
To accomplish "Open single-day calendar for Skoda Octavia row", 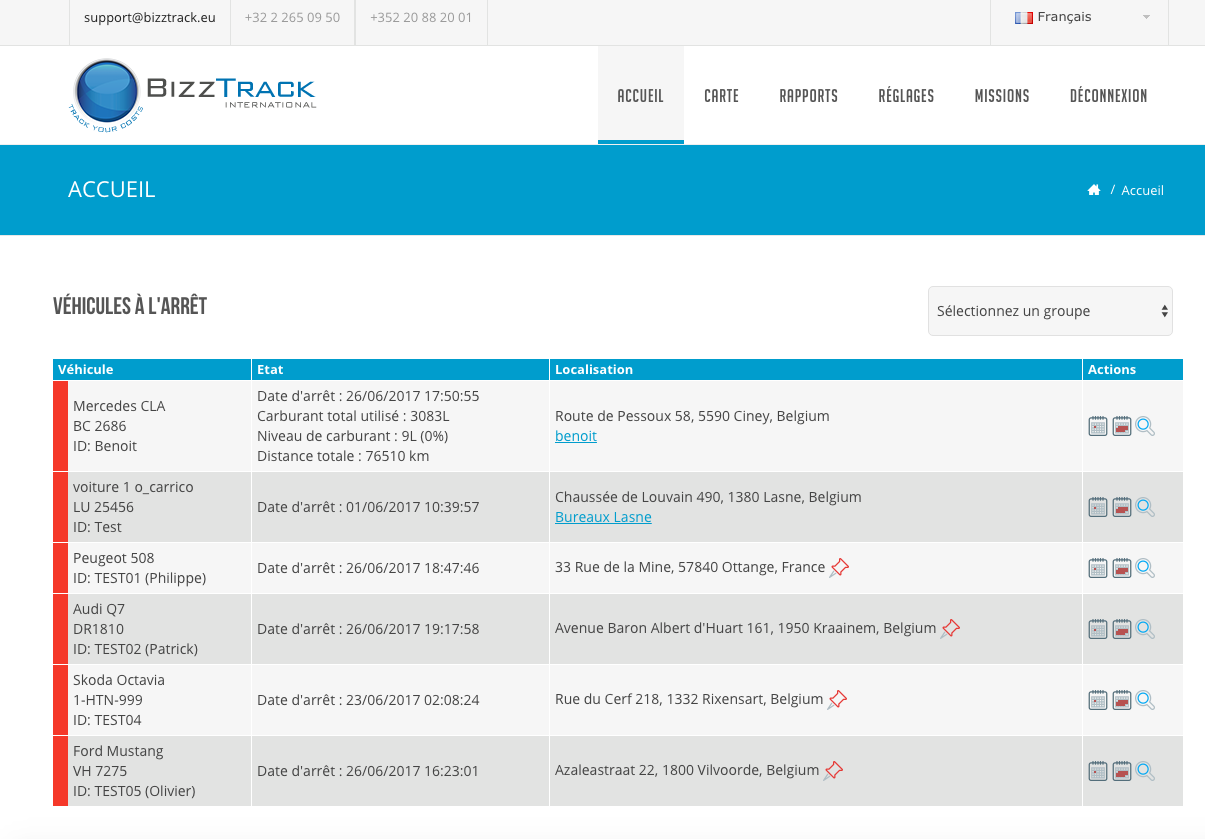I will 1098,701.
